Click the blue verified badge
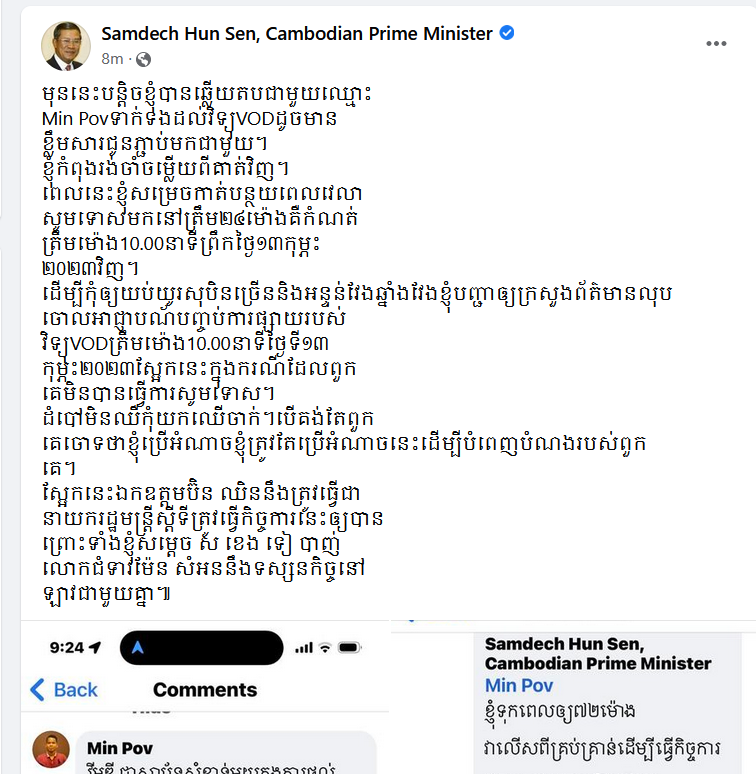The image size is (756, 774). (507, 33)
